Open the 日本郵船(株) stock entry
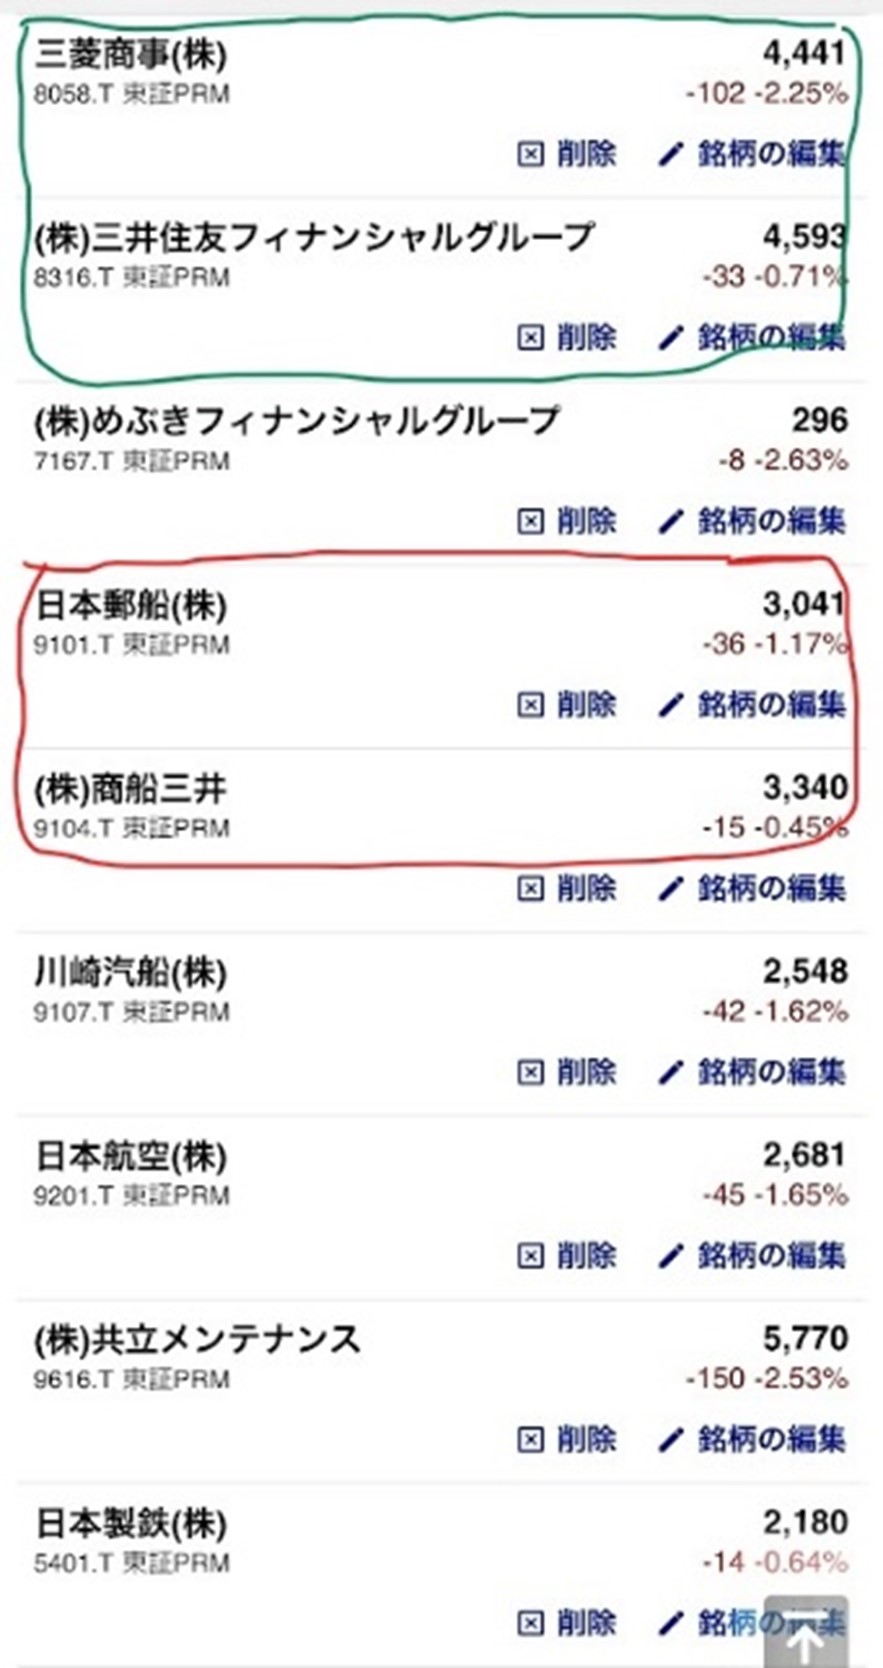Viewport: 883px width, 1668px height. click(131, 605)
